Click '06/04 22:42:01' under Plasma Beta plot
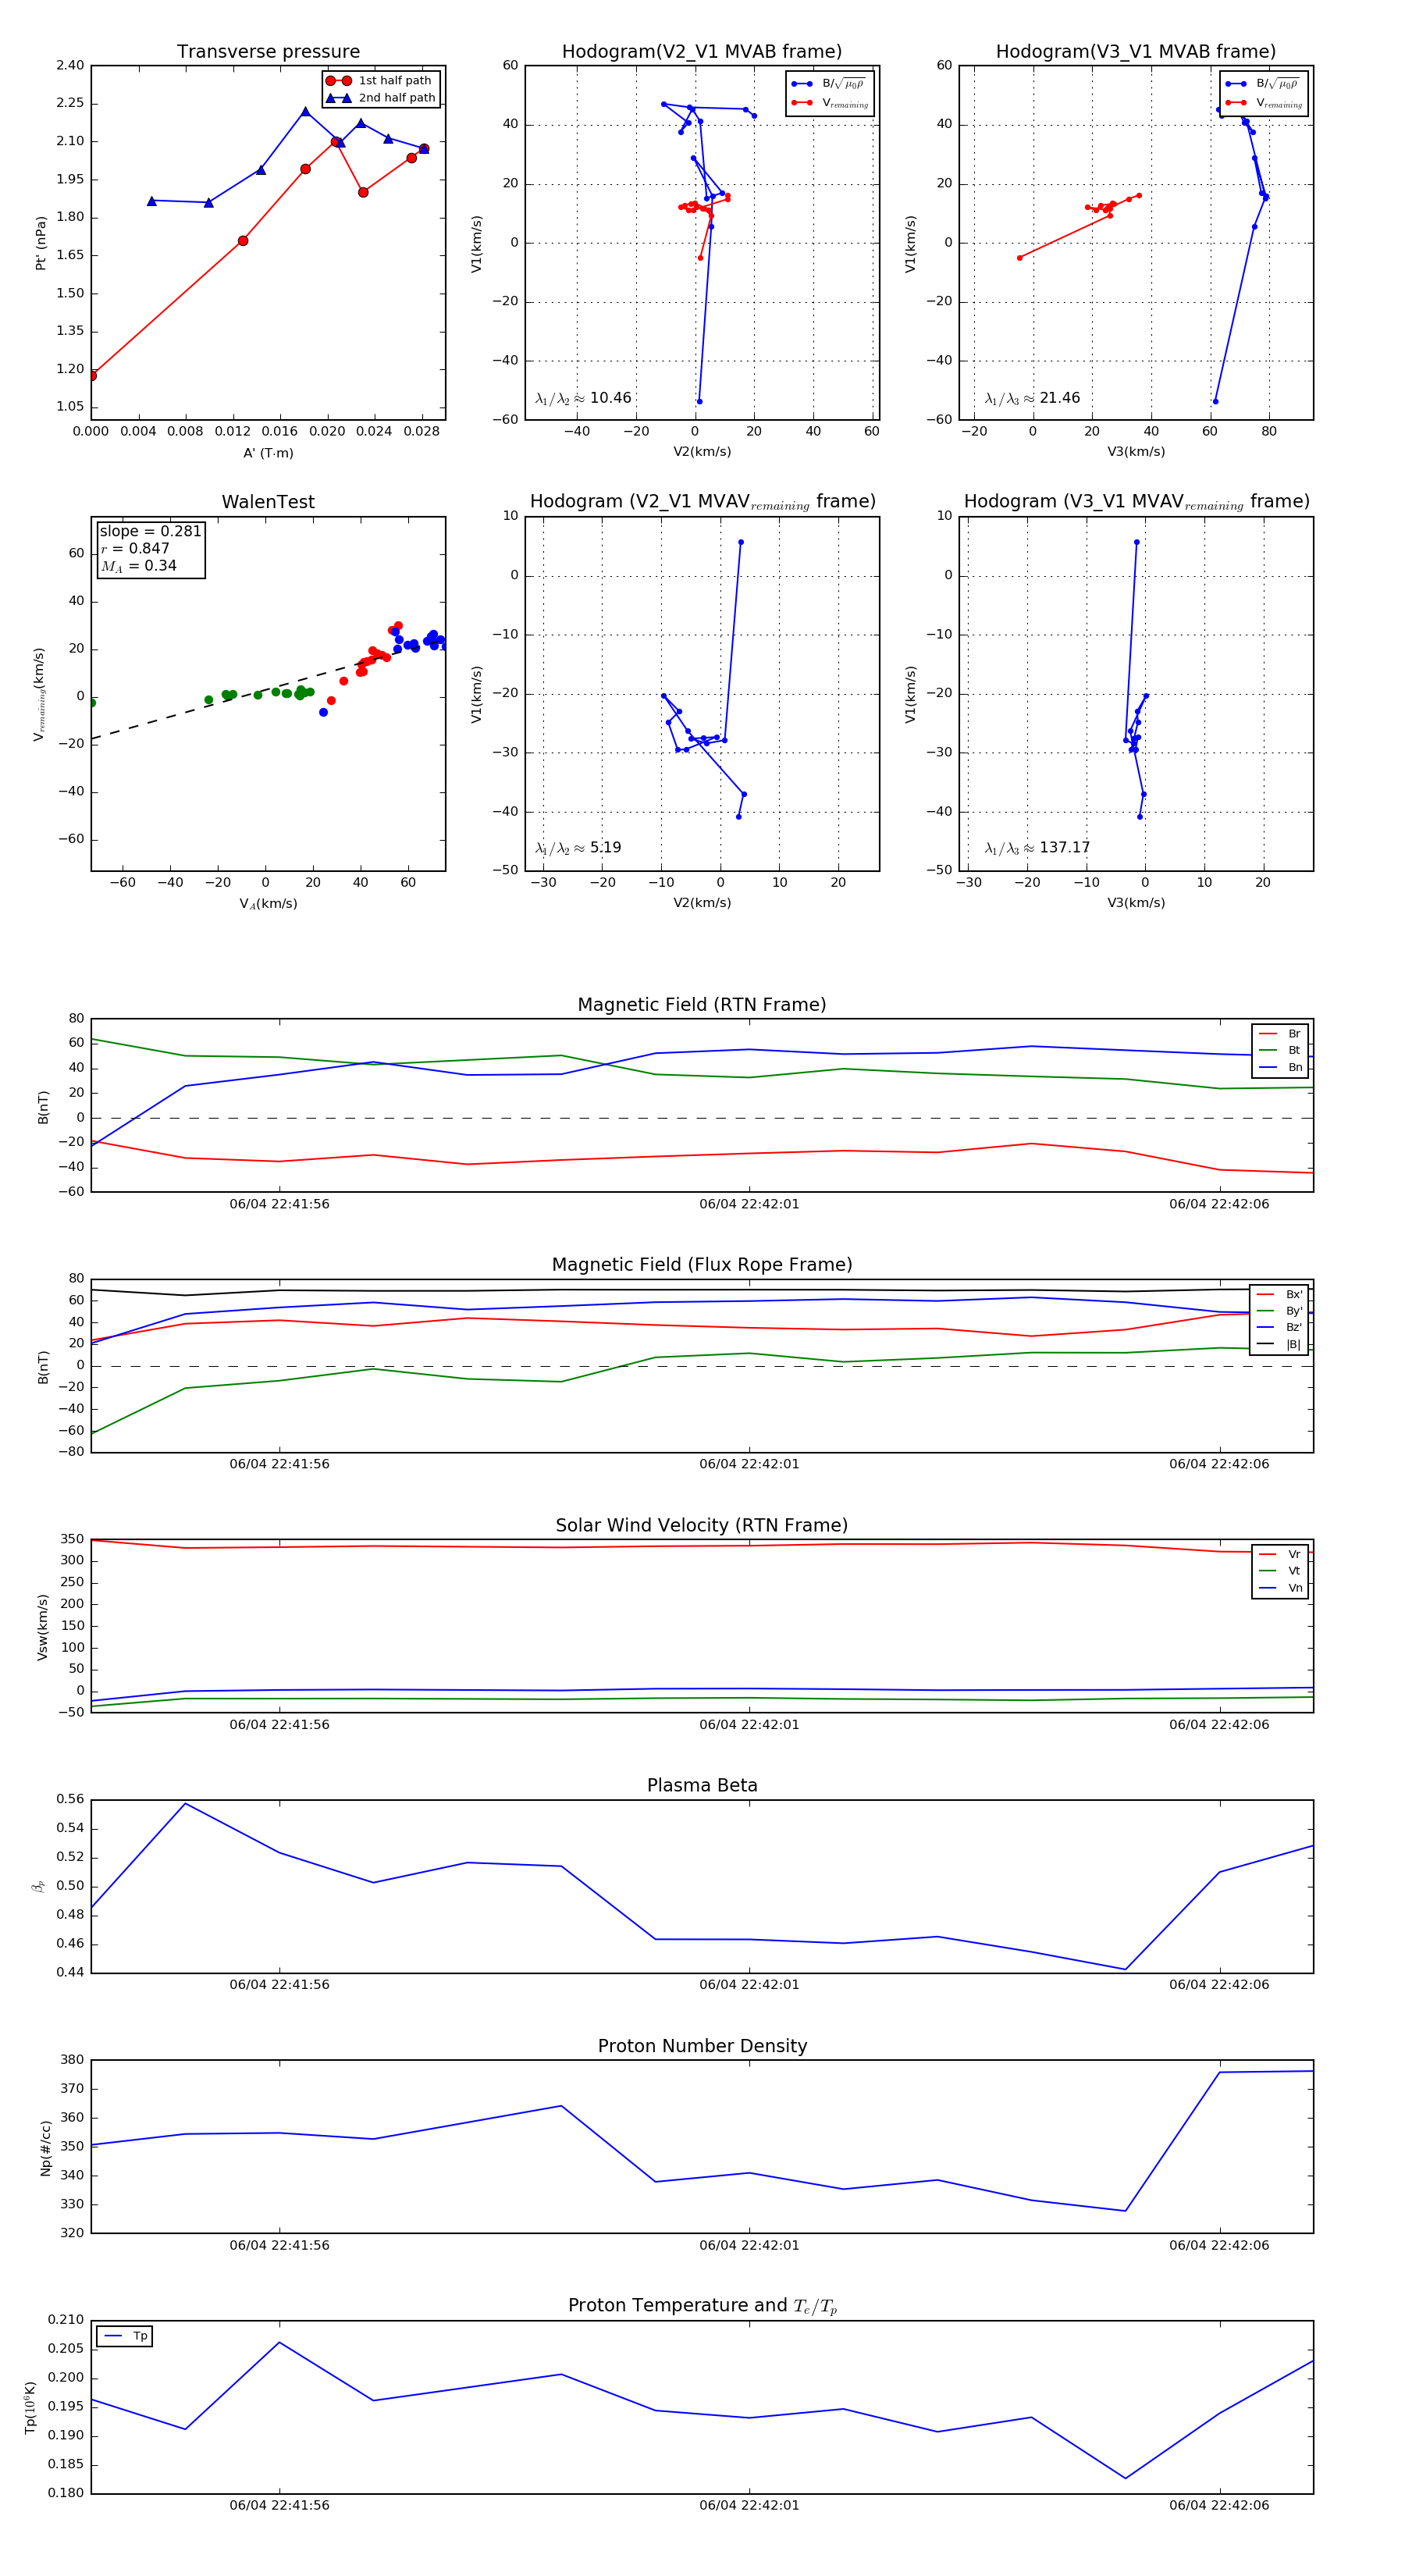The image size is (1405, 2576). 749,1985
